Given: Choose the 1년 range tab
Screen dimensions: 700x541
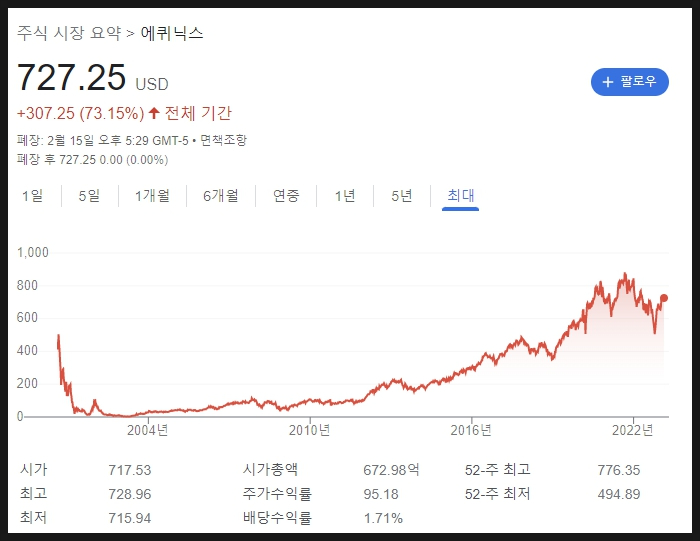Looking at the screenshot, I should pos(345,196).
